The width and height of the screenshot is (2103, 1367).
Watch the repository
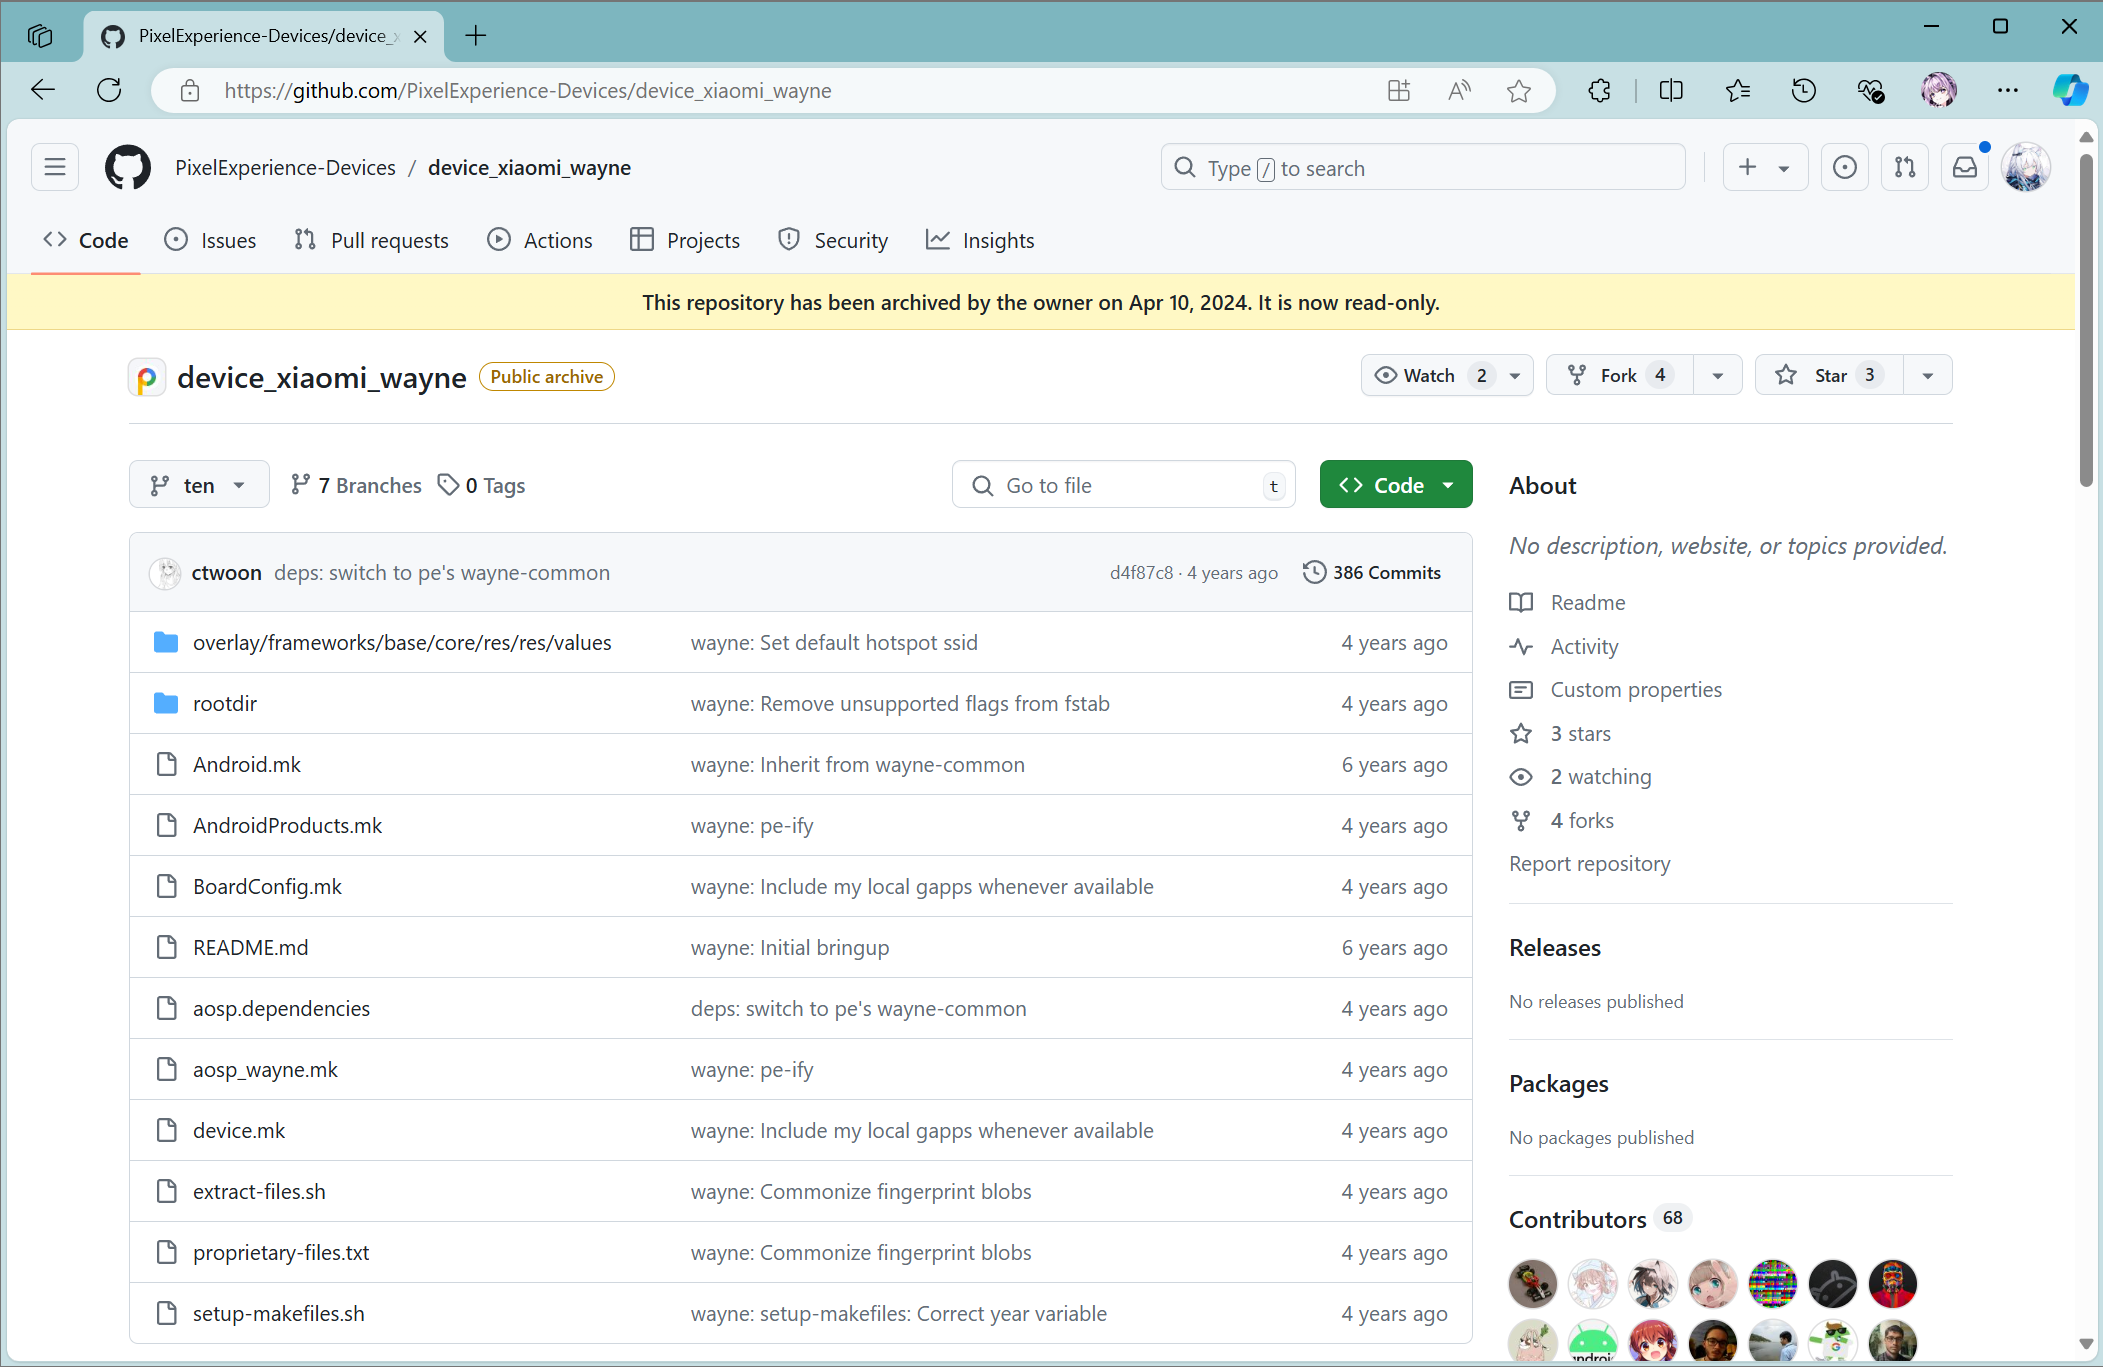(x=1429, y=375)
